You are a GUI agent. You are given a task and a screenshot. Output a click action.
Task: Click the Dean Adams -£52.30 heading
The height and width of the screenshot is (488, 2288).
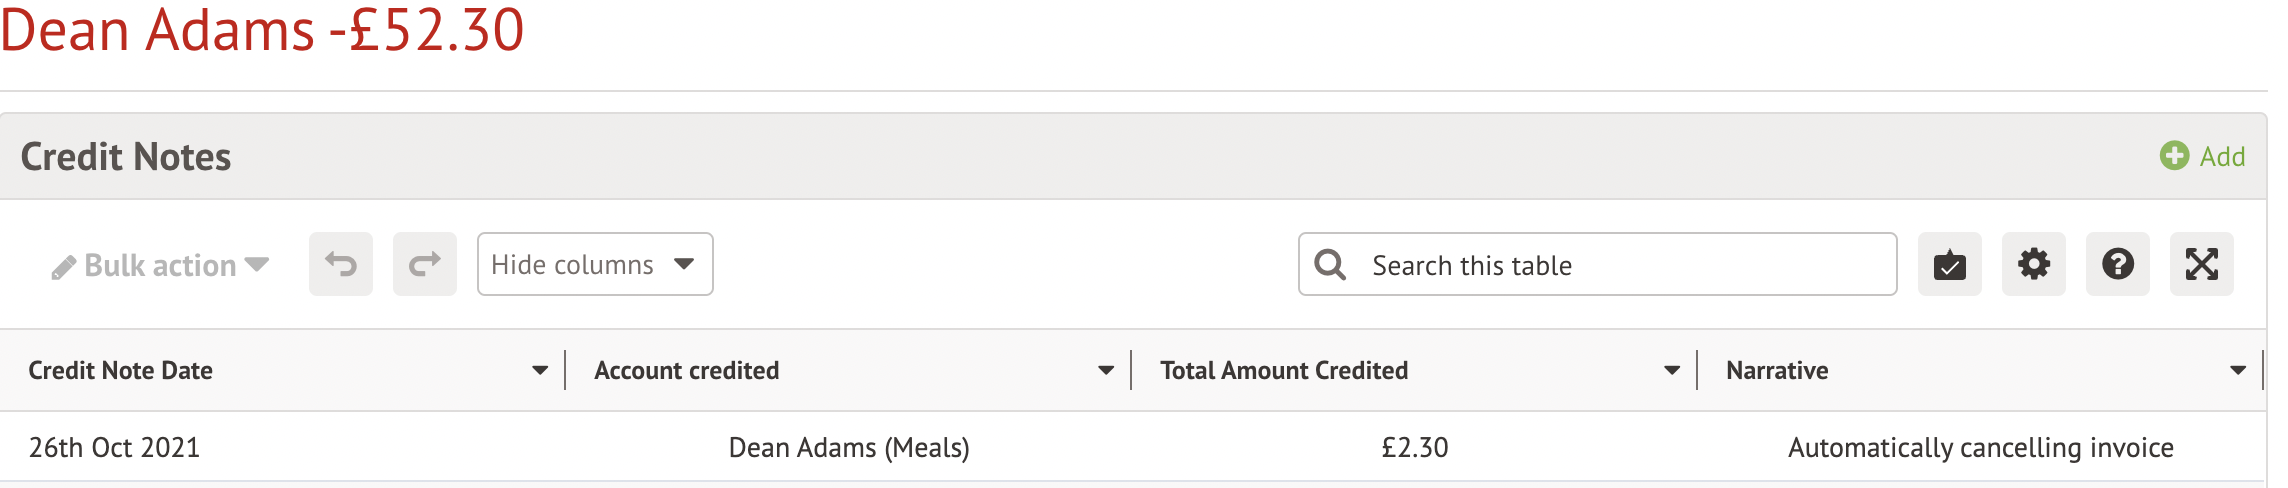point(262,30)
